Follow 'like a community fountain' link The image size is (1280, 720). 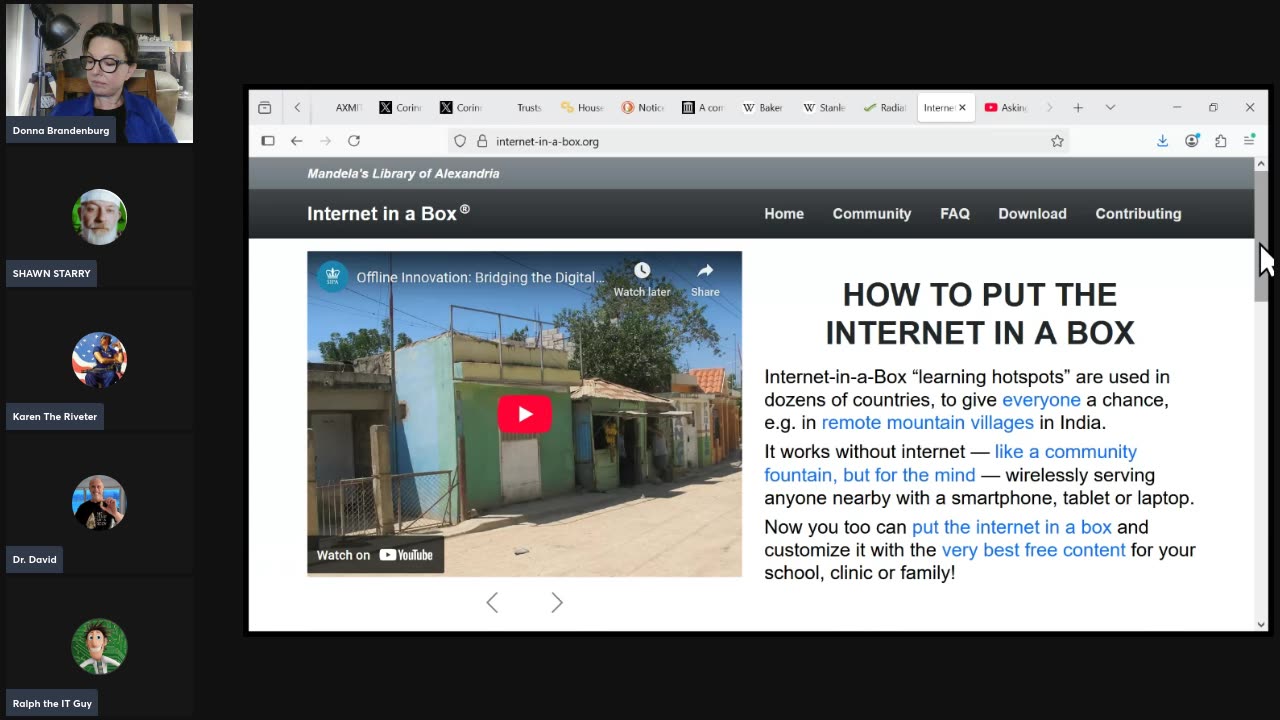[x=950, y=463]
